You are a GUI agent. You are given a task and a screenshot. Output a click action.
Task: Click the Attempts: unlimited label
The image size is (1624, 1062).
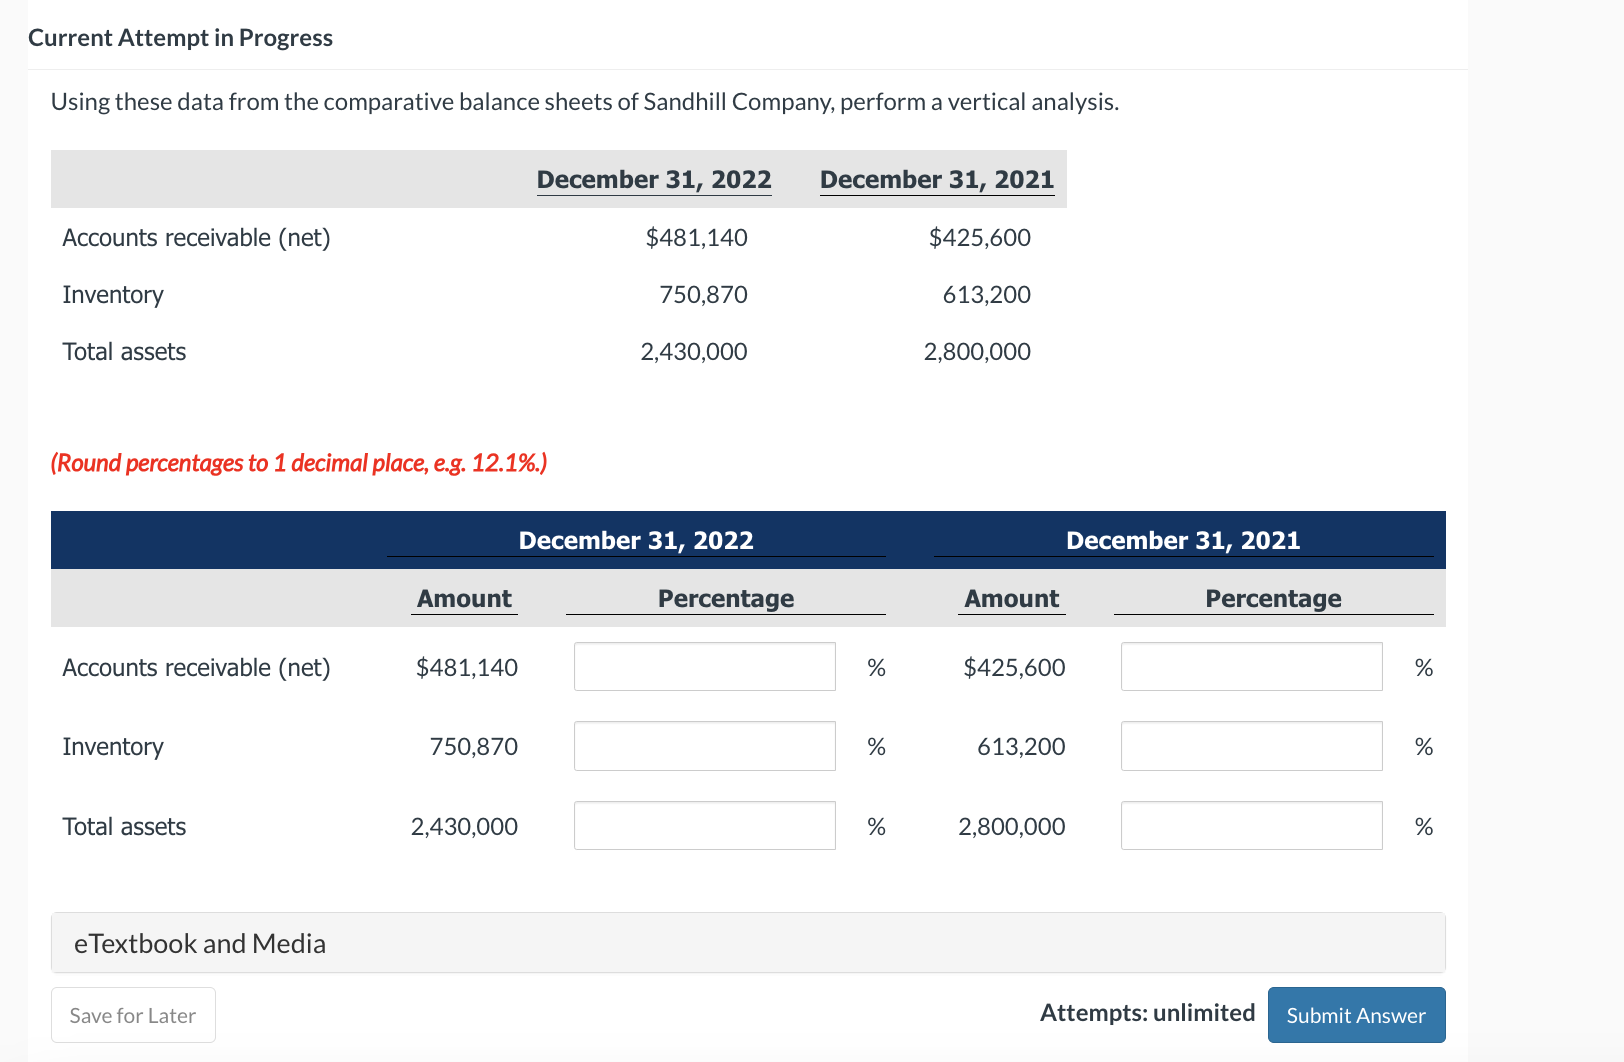1148,1012
